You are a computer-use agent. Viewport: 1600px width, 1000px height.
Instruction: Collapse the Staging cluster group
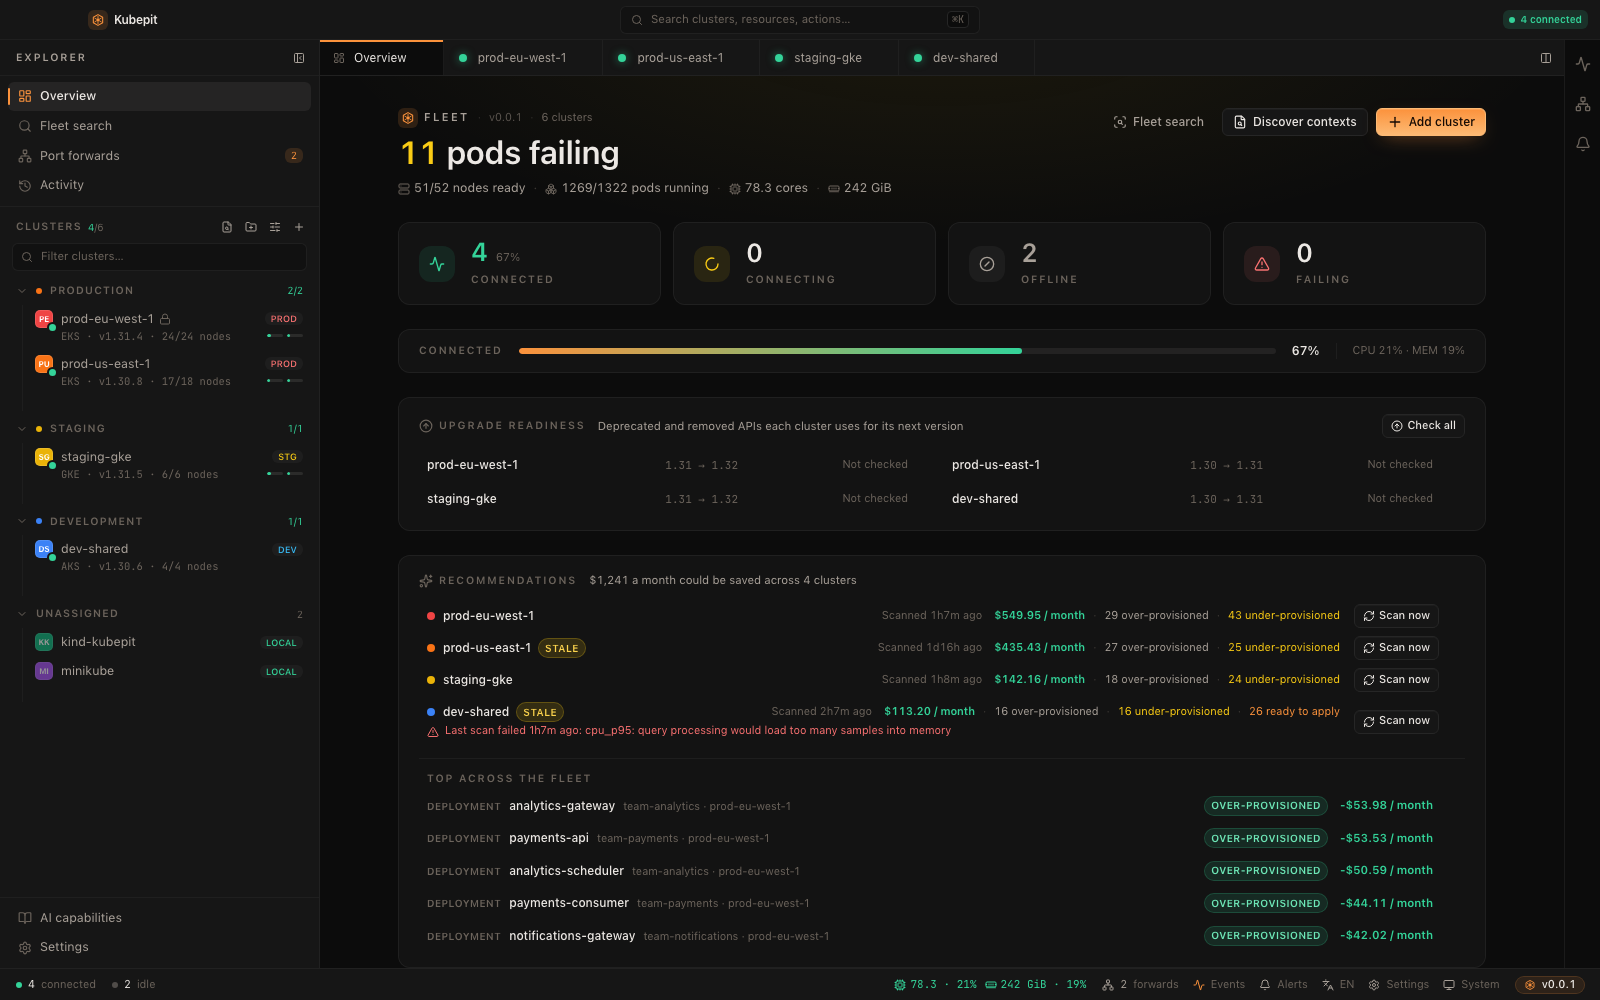coord(22,429)
